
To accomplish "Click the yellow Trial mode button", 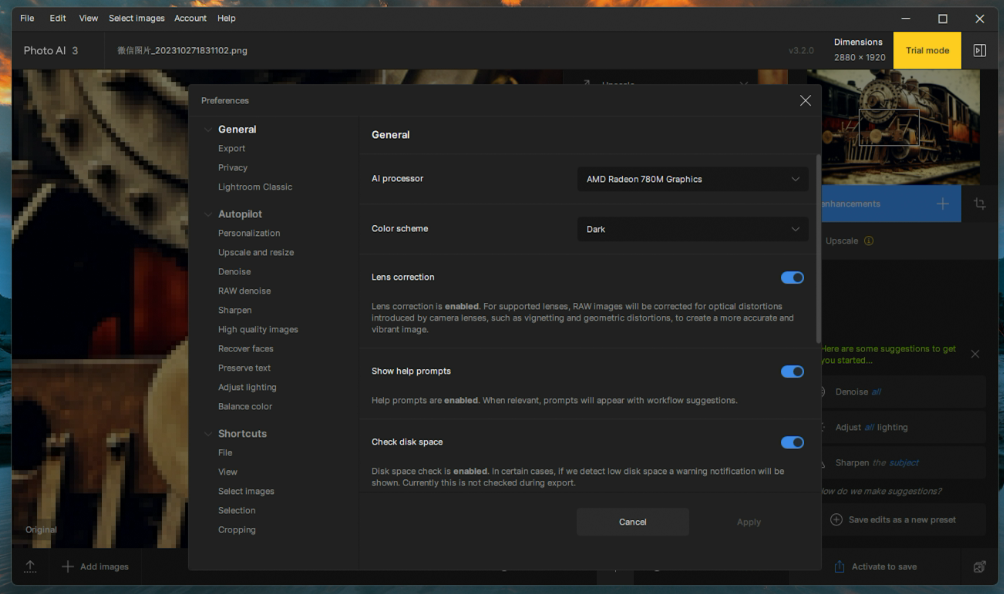I will pyautogui.click(x=927, y=50).
